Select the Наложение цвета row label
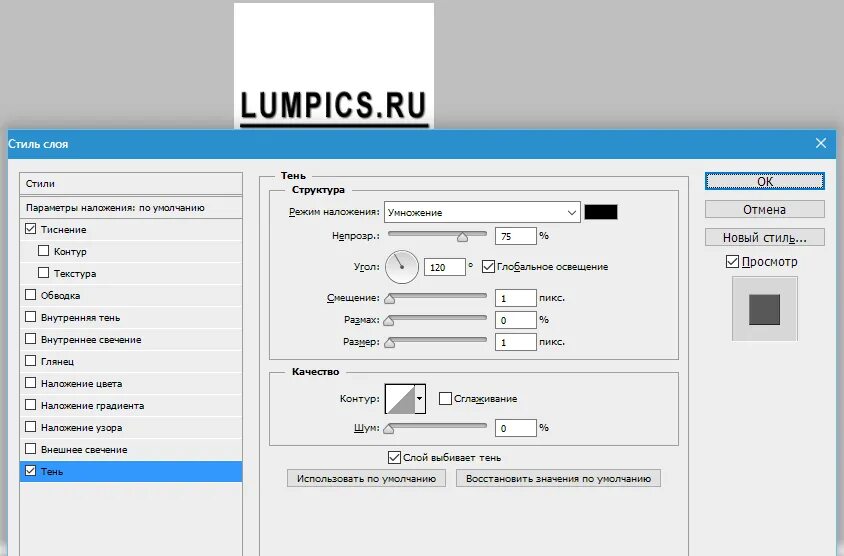The width and height of the screenshot is (844, 556). pyautogui.click(x=81, y=383)
